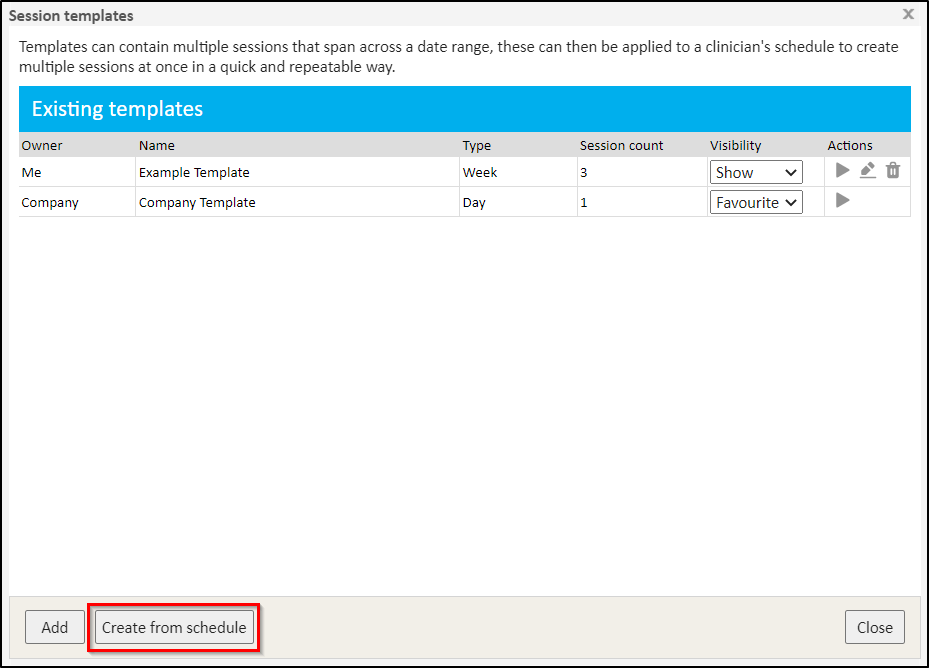This screenshot has height=668, width=929.
Task: Click the Owner column header
Action: [x=42, y=145]
